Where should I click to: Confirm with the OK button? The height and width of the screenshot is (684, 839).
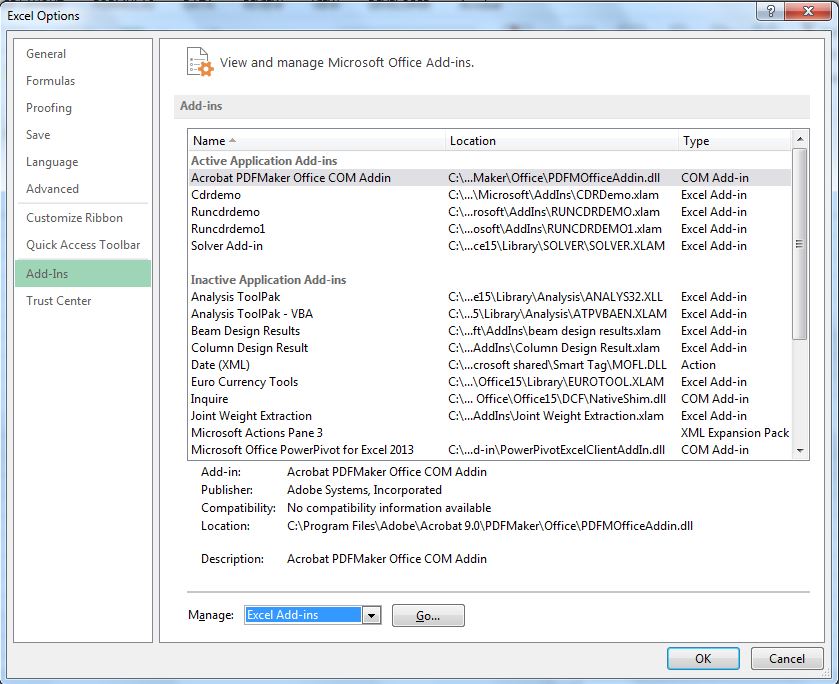coord(703,658)
